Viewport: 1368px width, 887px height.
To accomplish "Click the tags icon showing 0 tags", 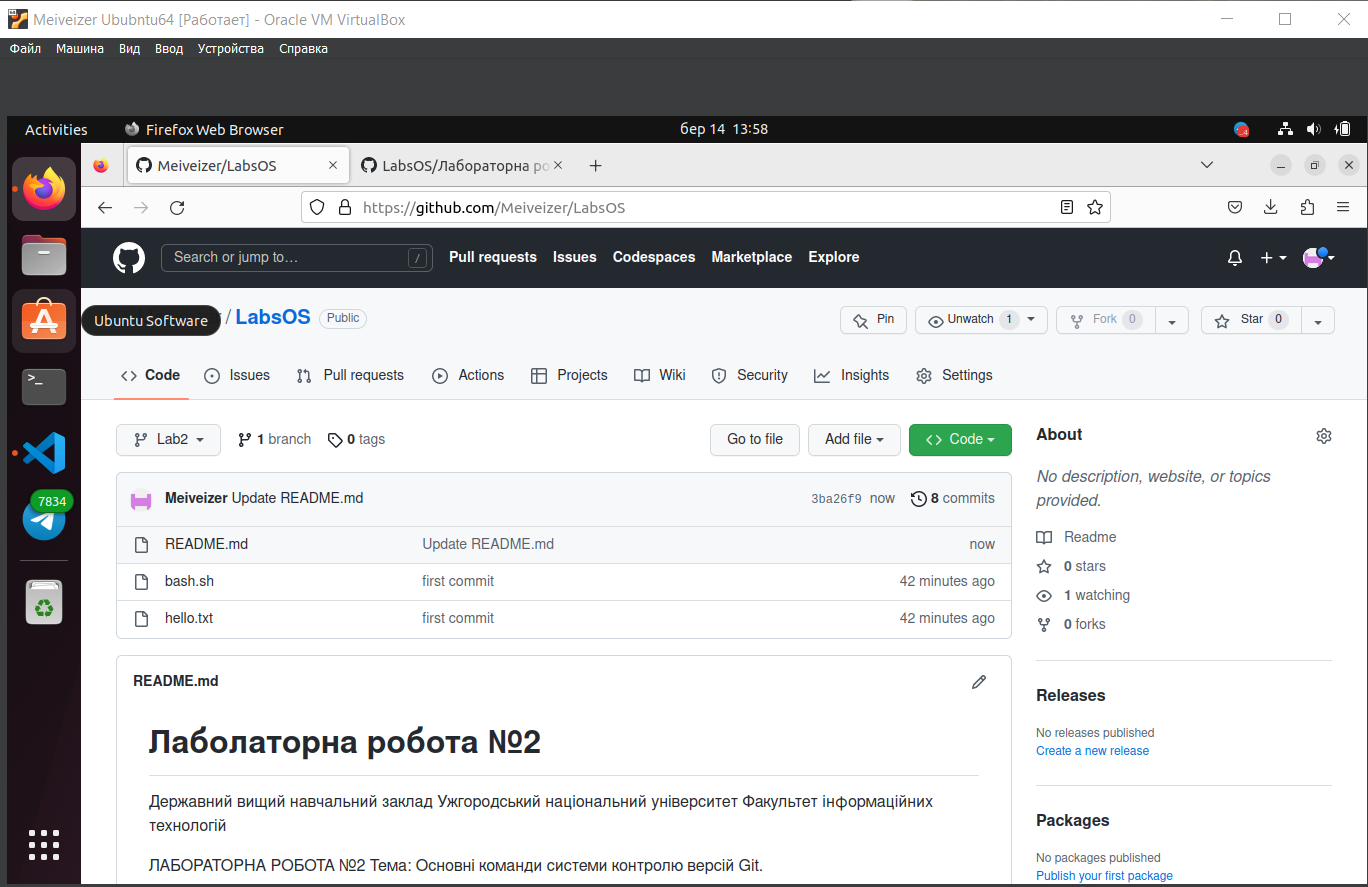I will (336, 439).
